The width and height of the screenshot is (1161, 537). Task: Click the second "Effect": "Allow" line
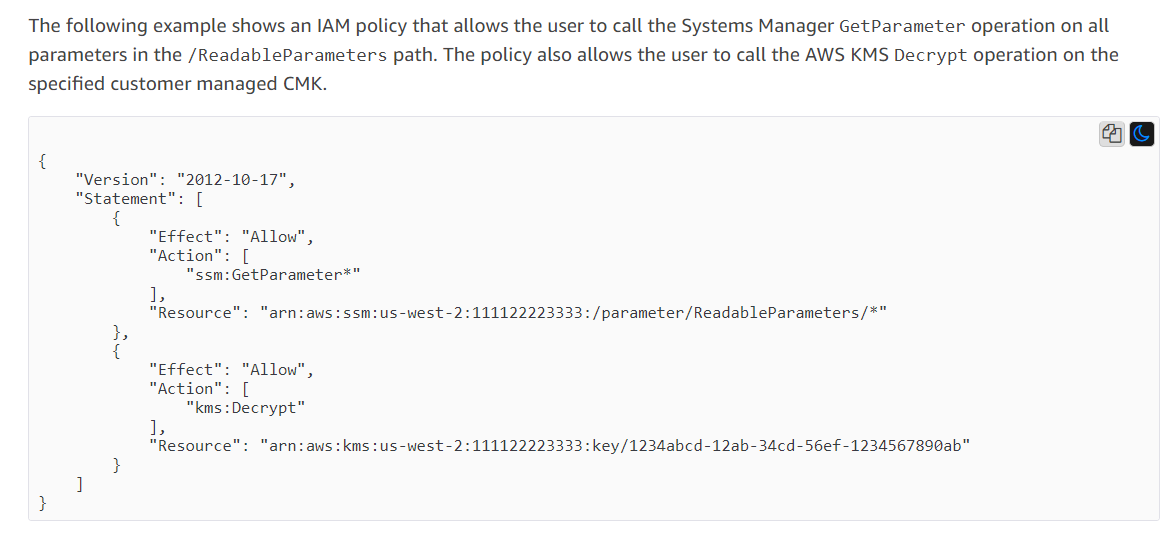231,370
